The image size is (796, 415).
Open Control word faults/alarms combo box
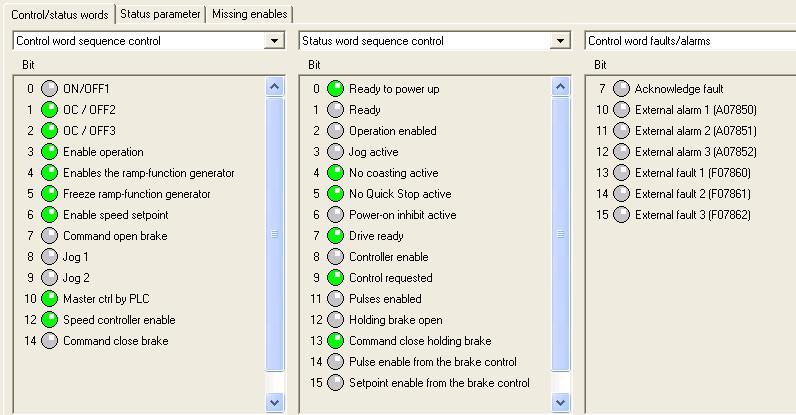coord(690,41)
